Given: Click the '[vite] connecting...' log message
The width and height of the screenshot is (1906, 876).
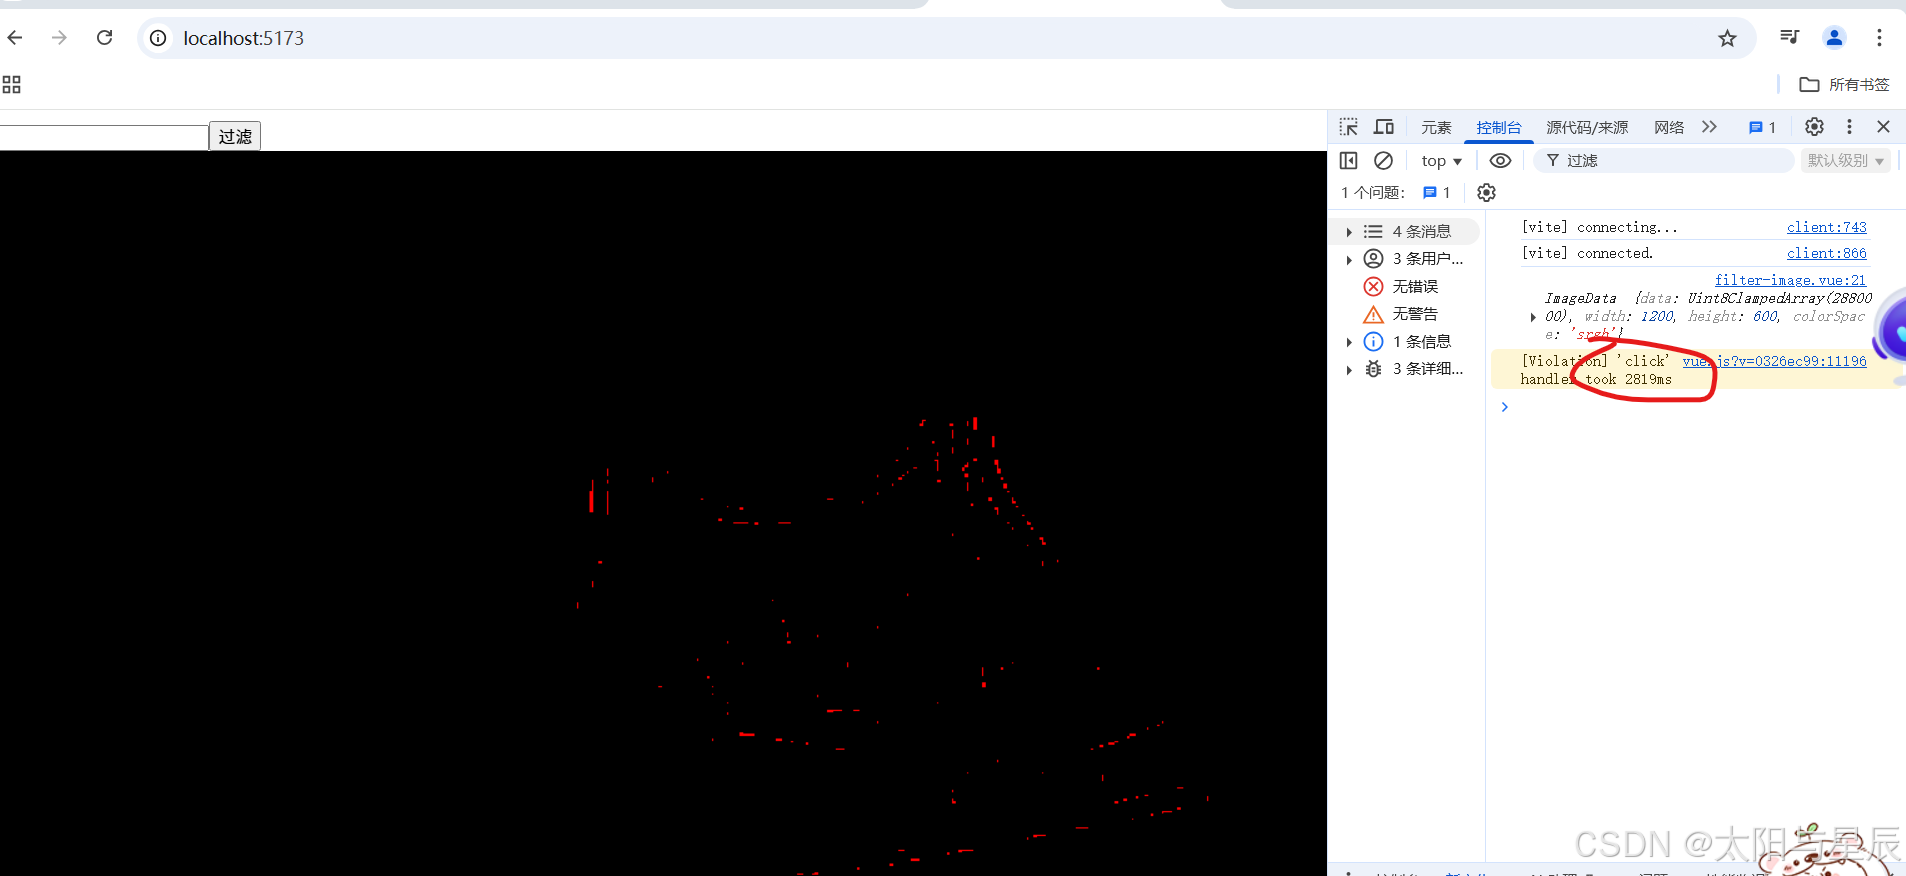Looking at the screenshot, I should [x=1598, y=227].
